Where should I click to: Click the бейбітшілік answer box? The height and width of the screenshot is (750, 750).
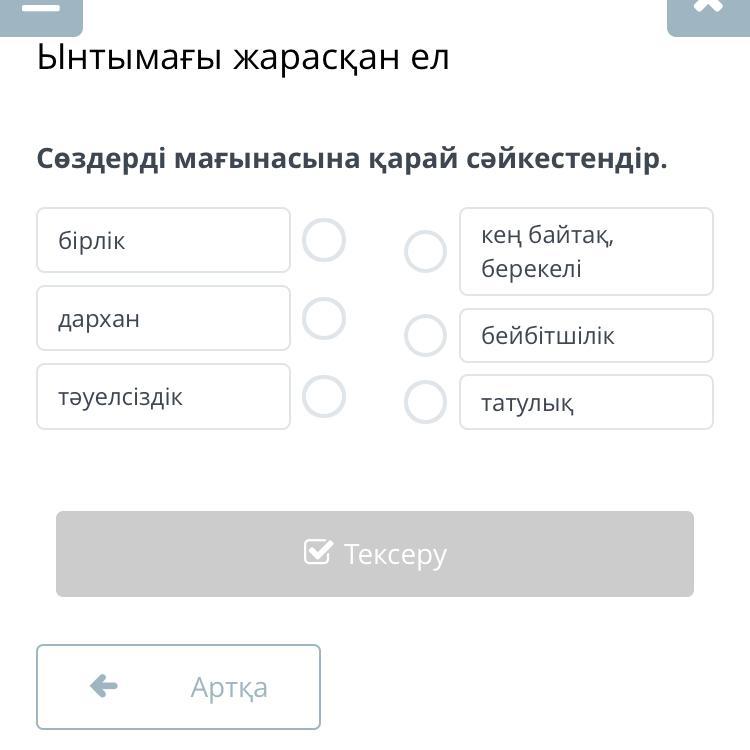pos(586,336)
